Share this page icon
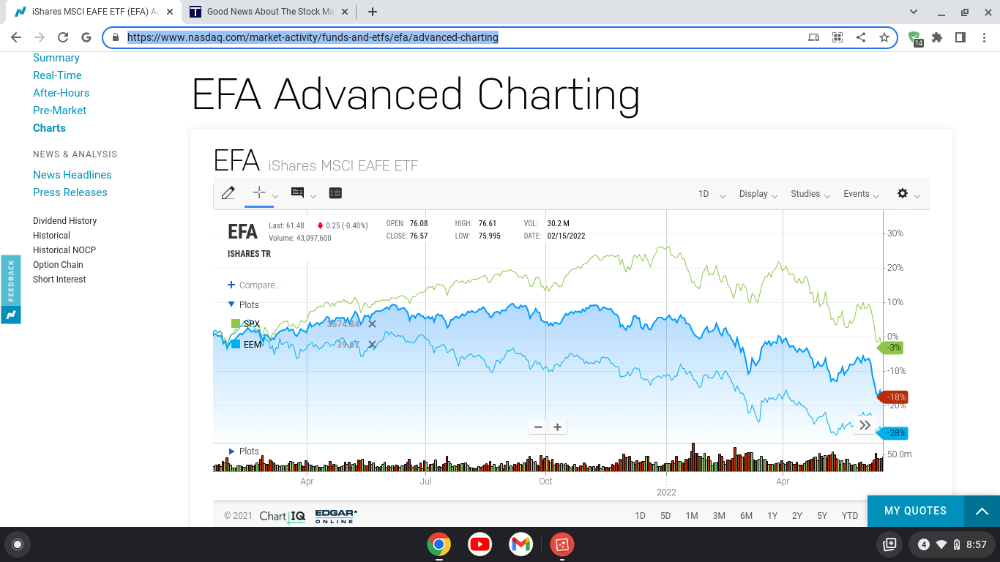The width and height of the screenshot is (1000, 562). 861,37
